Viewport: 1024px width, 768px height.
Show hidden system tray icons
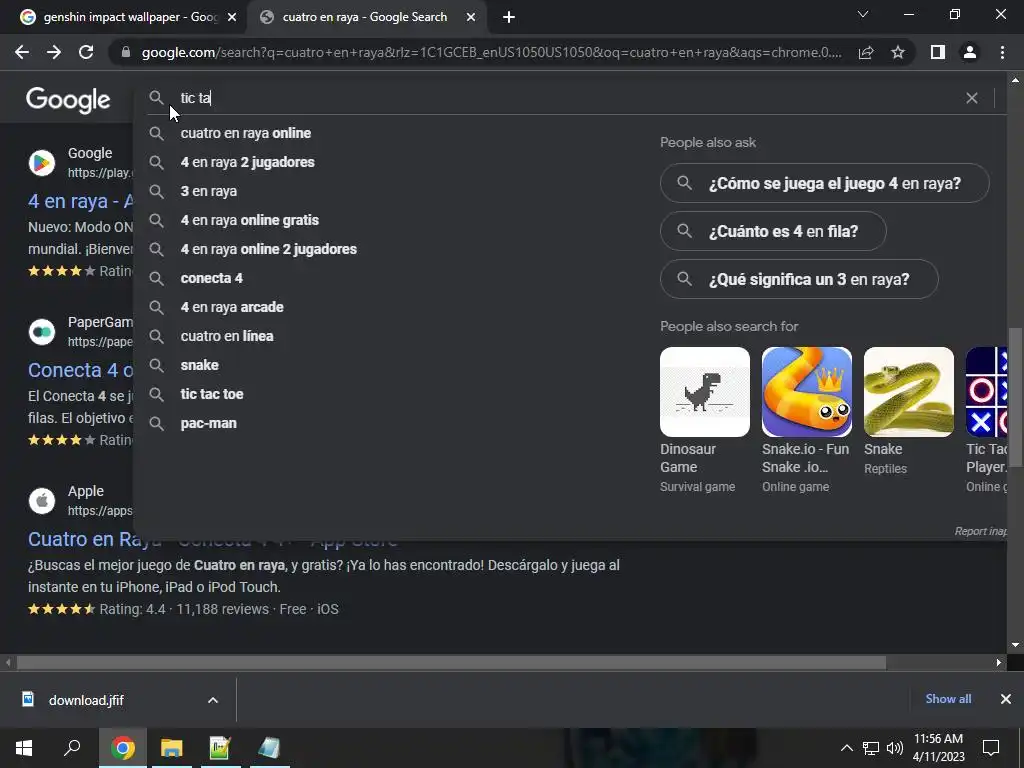pyautogui.click(x=846, y=748)
